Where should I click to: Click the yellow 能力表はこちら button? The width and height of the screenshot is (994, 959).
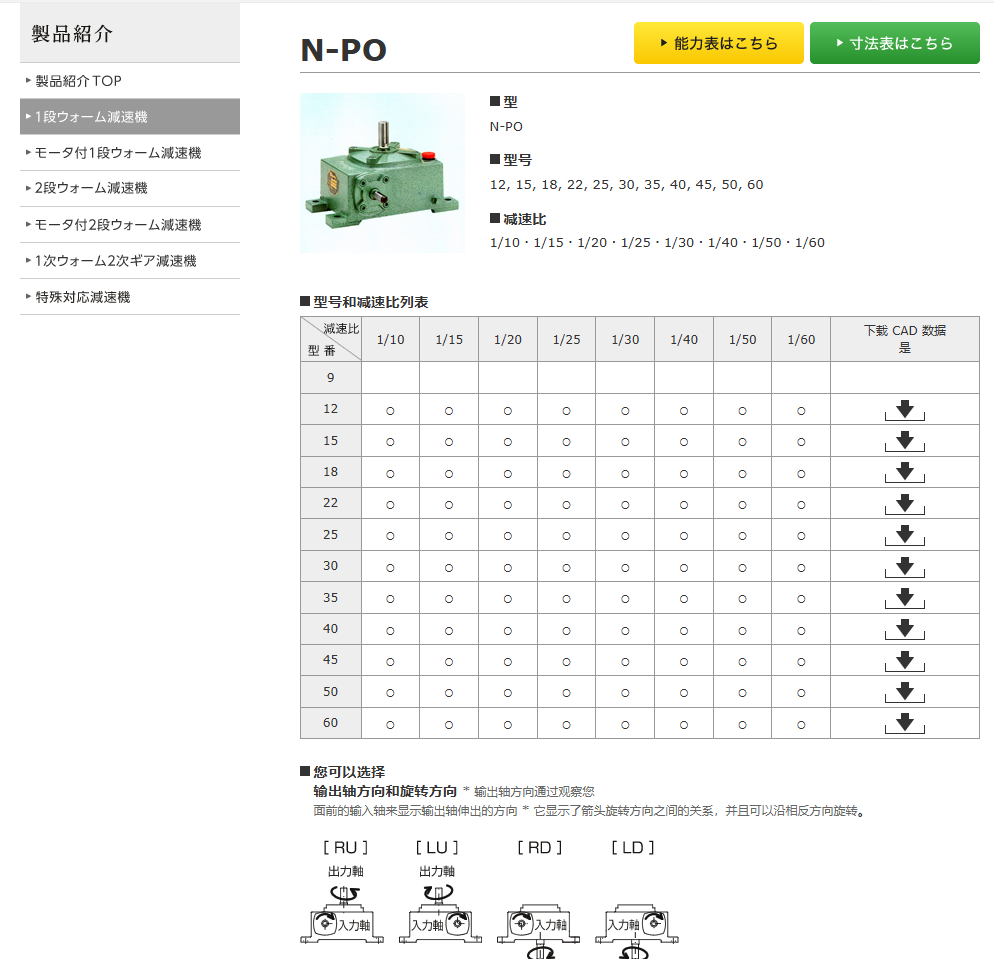point(718,43)
